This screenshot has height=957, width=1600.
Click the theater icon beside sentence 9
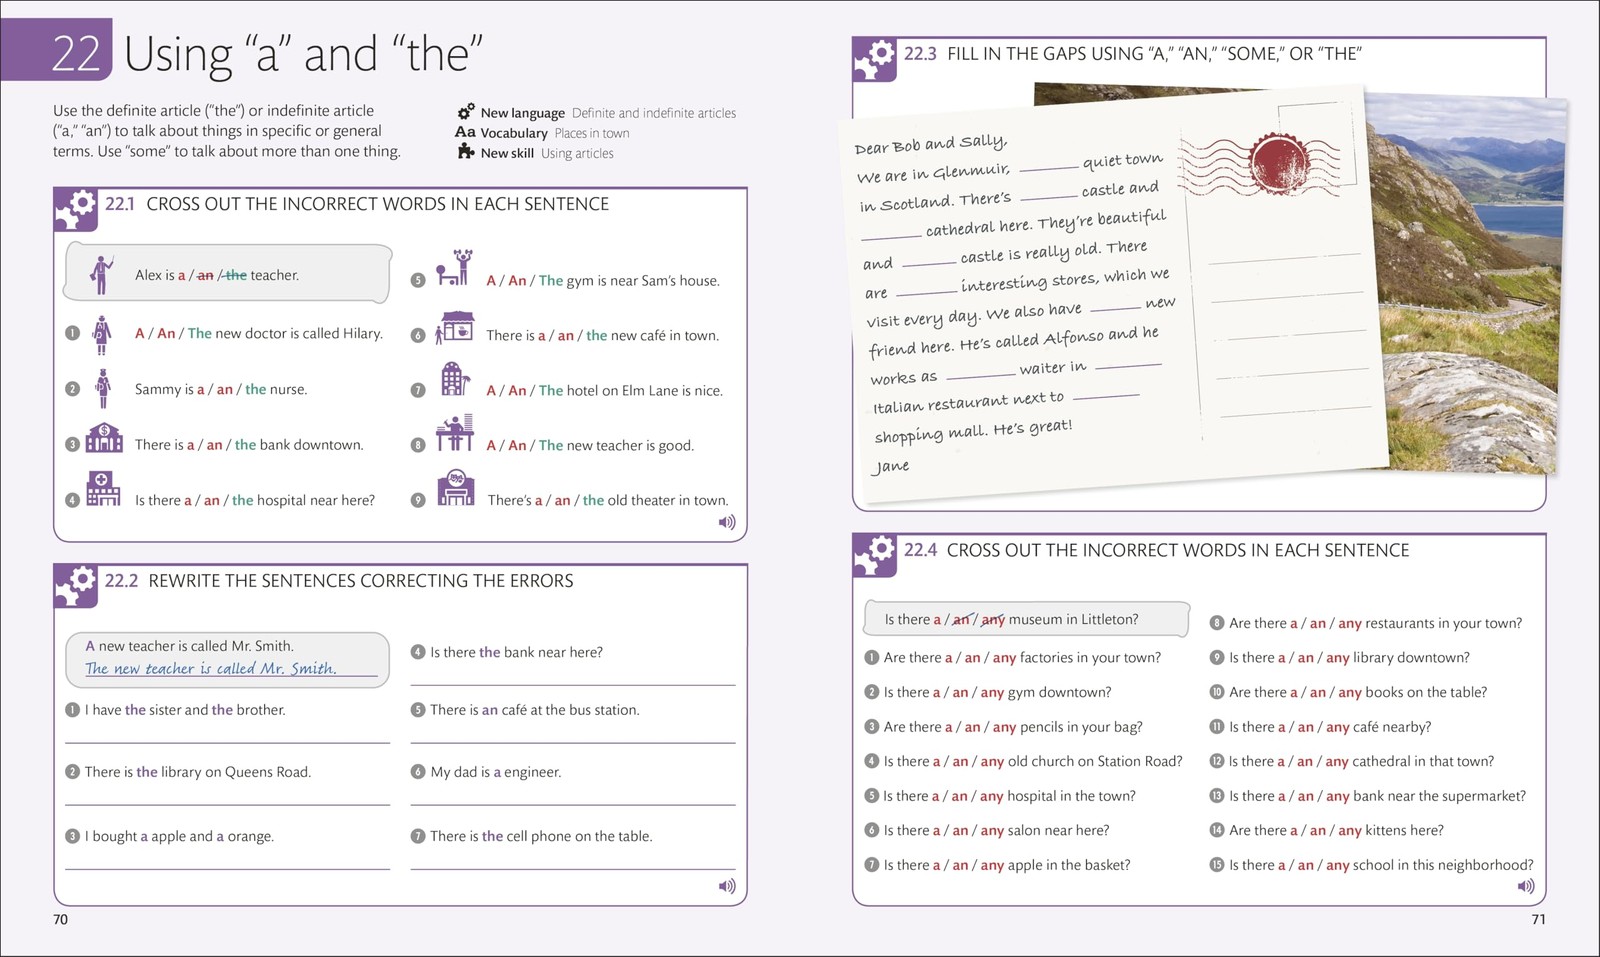pyautogui.click(x=456, y=487)
